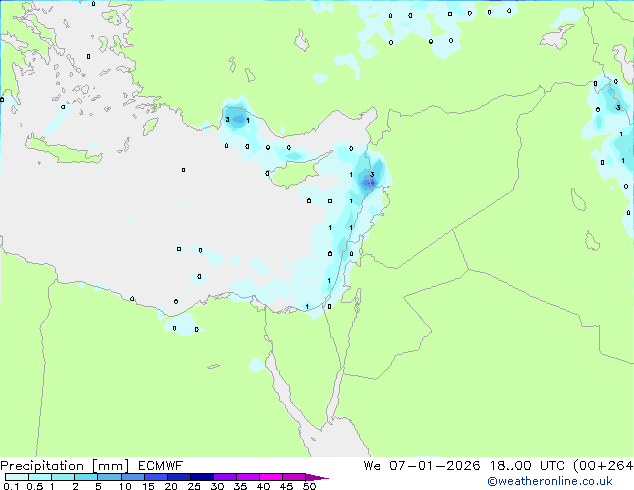This screenshot has width=634, height=490.
Task: Click the legend label '10'
Action: (125, 486)
